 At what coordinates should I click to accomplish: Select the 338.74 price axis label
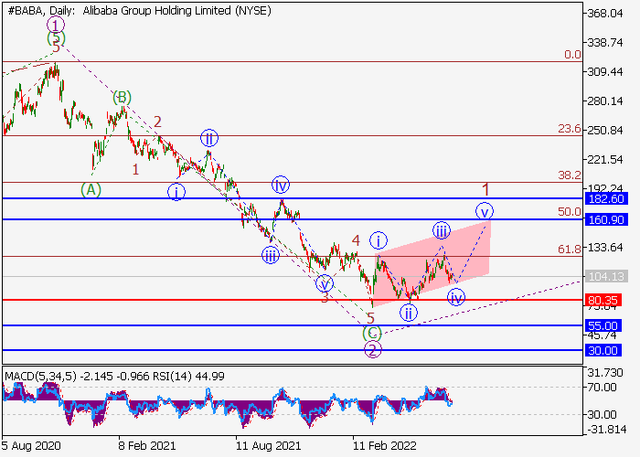[605, 42]
